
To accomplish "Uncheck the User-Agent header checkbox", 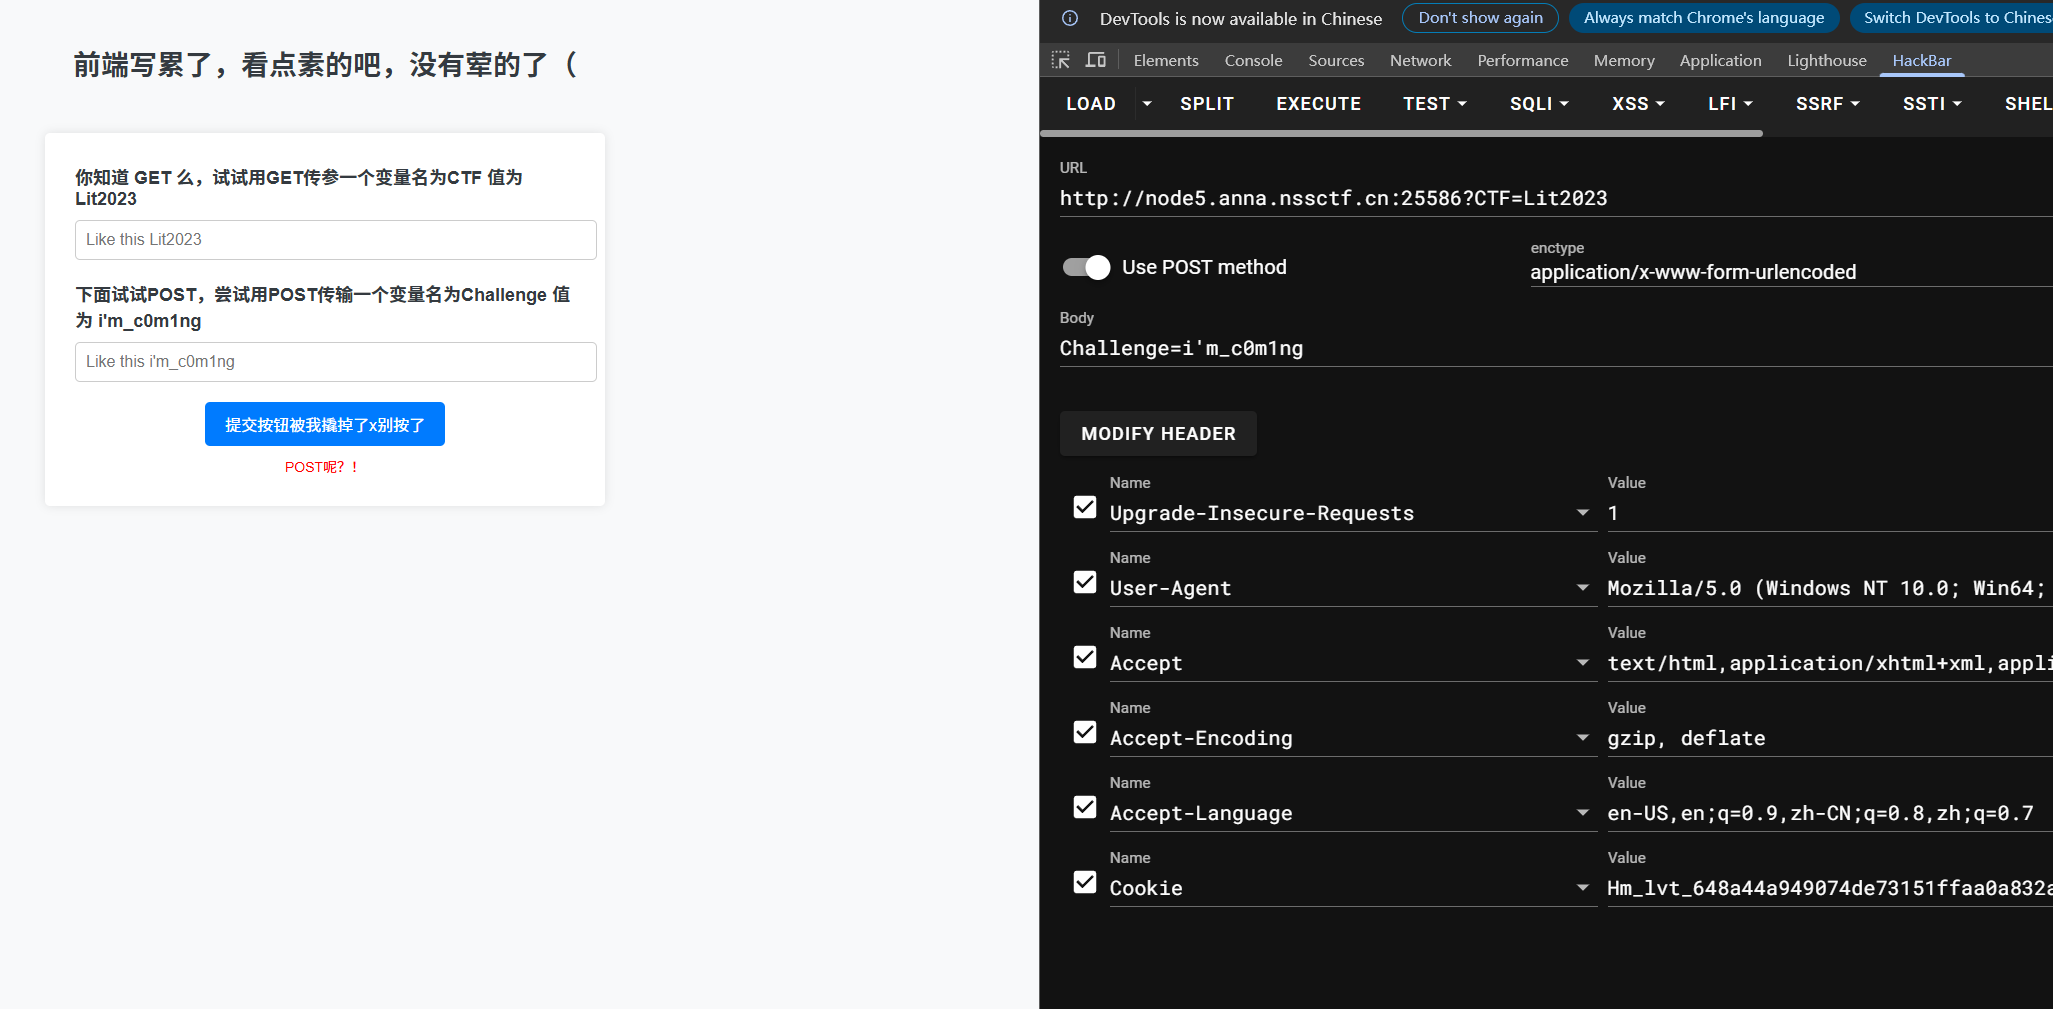I will (x=1085, y=582).
